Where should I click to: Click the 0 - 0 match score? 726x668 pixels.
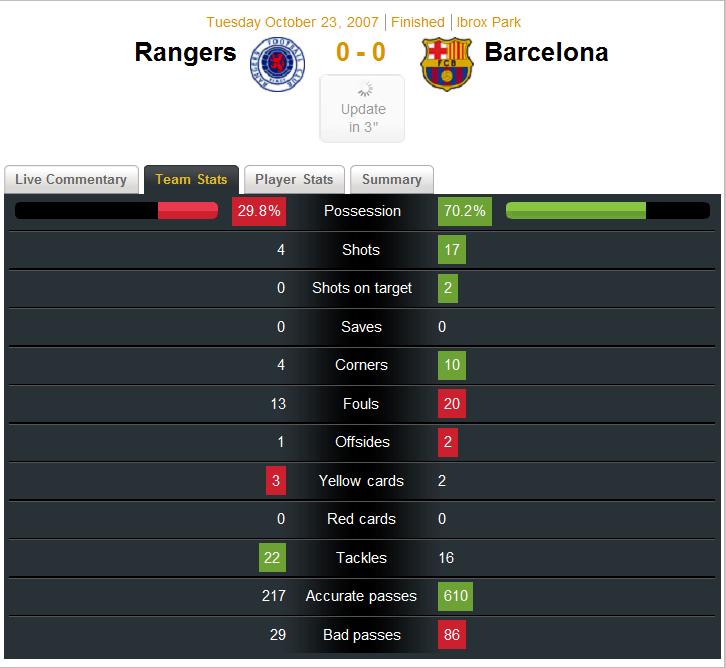361,52
